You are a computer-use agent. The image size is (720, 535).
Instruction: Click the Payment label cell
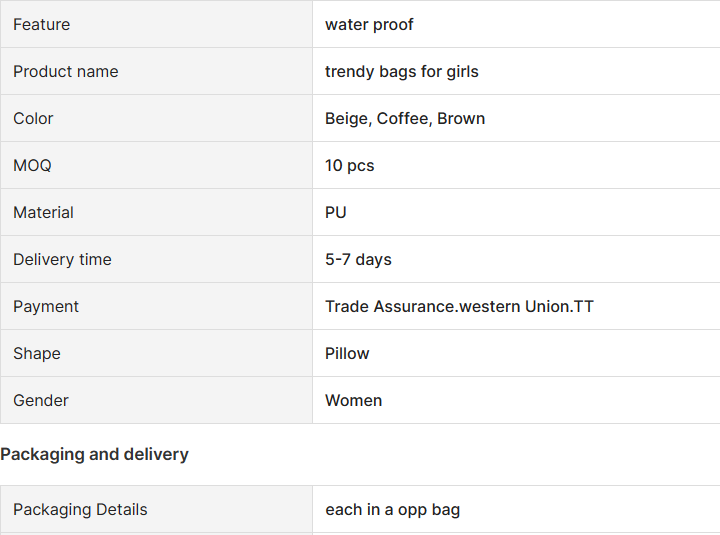click(156, 306)
